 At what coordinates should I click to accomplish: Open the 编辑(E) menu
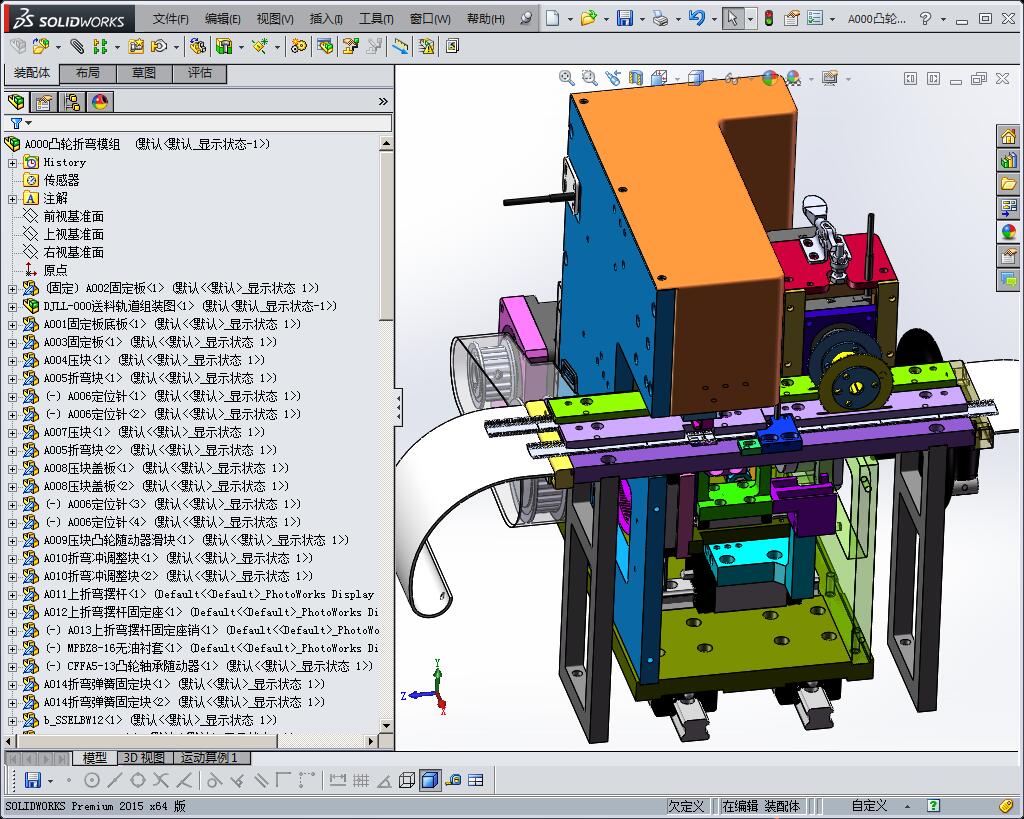click(223, 19)
